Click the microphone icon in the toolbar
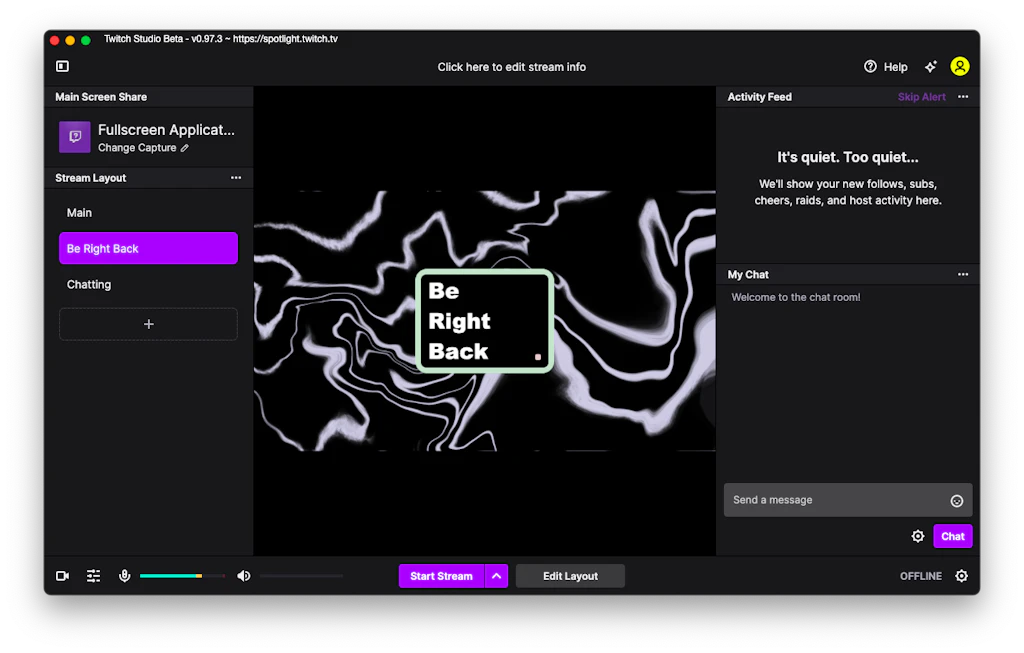Screen dimensions: 1024x653 (x=124, y=576)
